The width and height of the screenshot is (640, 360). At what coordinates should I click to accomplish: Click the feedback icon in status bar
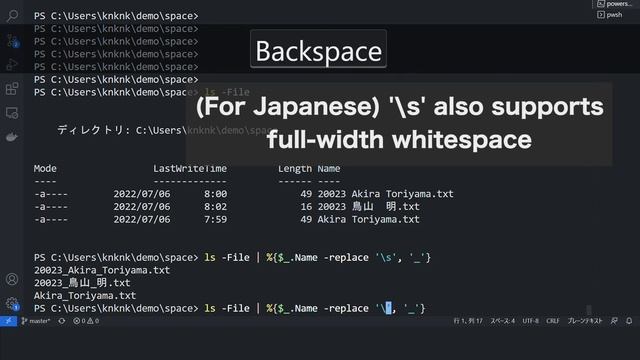(614, 321)
